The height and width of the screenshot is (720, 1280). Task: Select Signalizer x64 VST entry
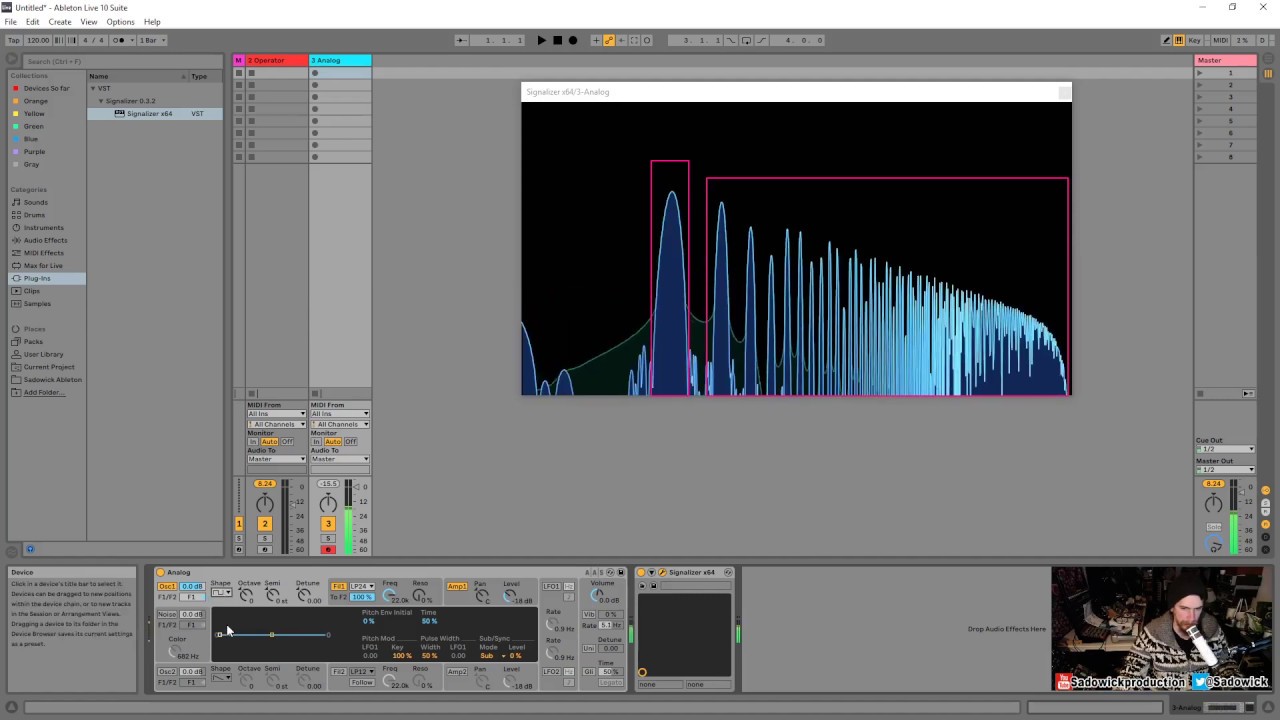point(154,114)
